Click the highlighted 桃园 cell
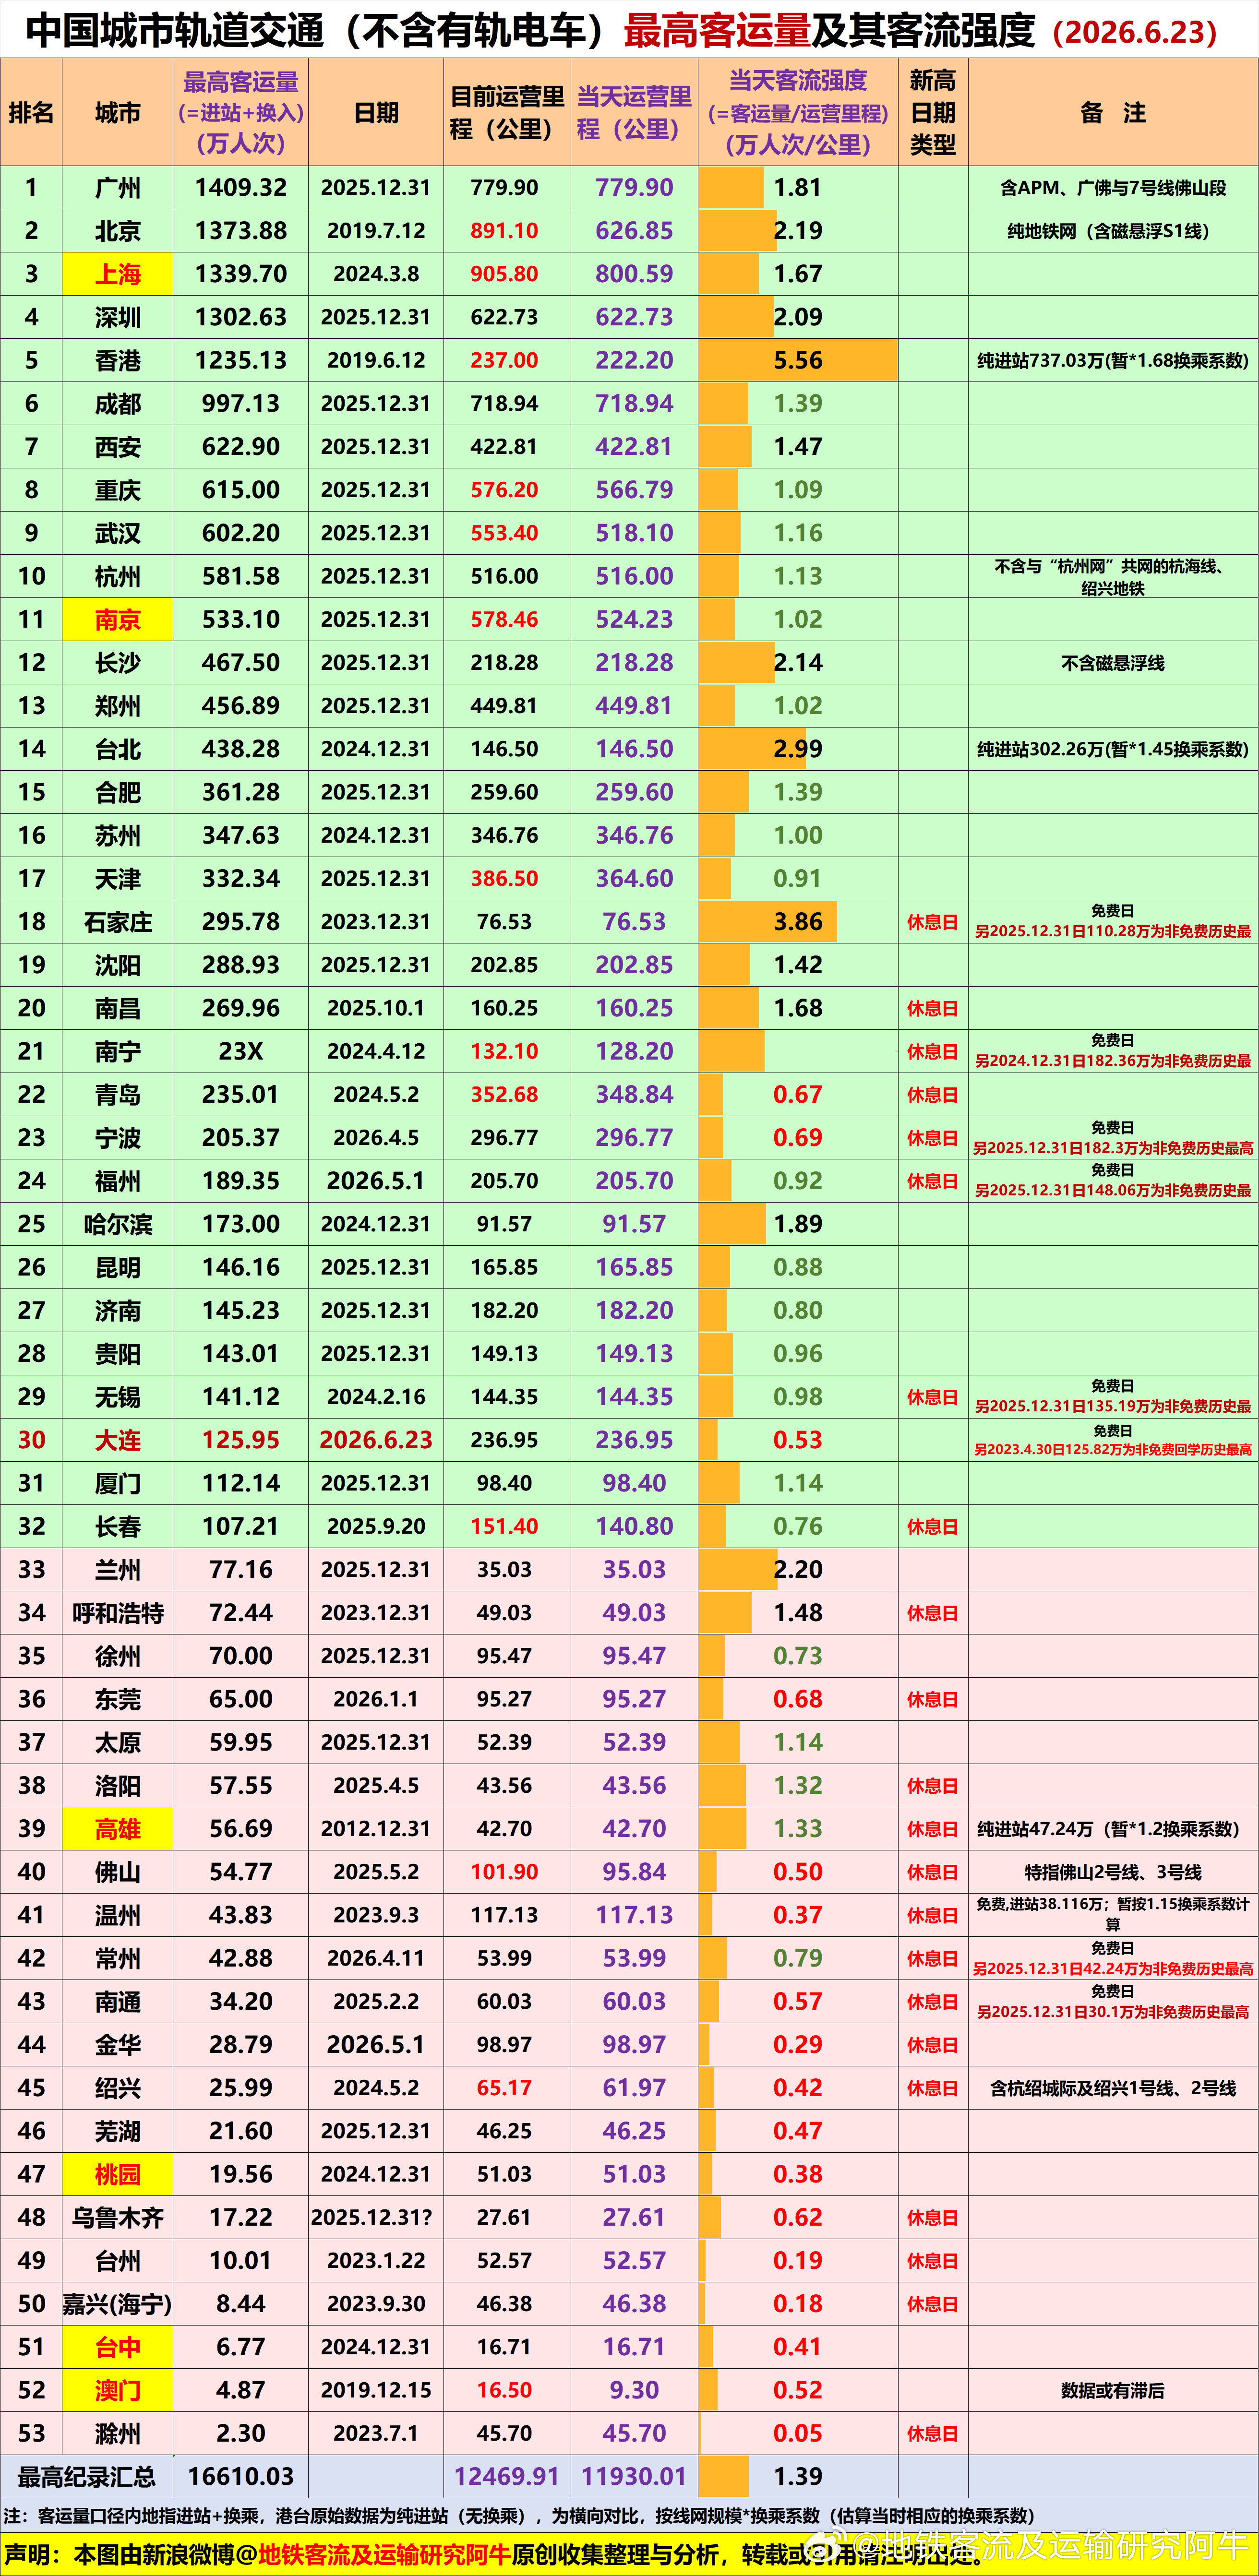The width and height of the screenshot is (1259, 2576). tap(118, 2174)
